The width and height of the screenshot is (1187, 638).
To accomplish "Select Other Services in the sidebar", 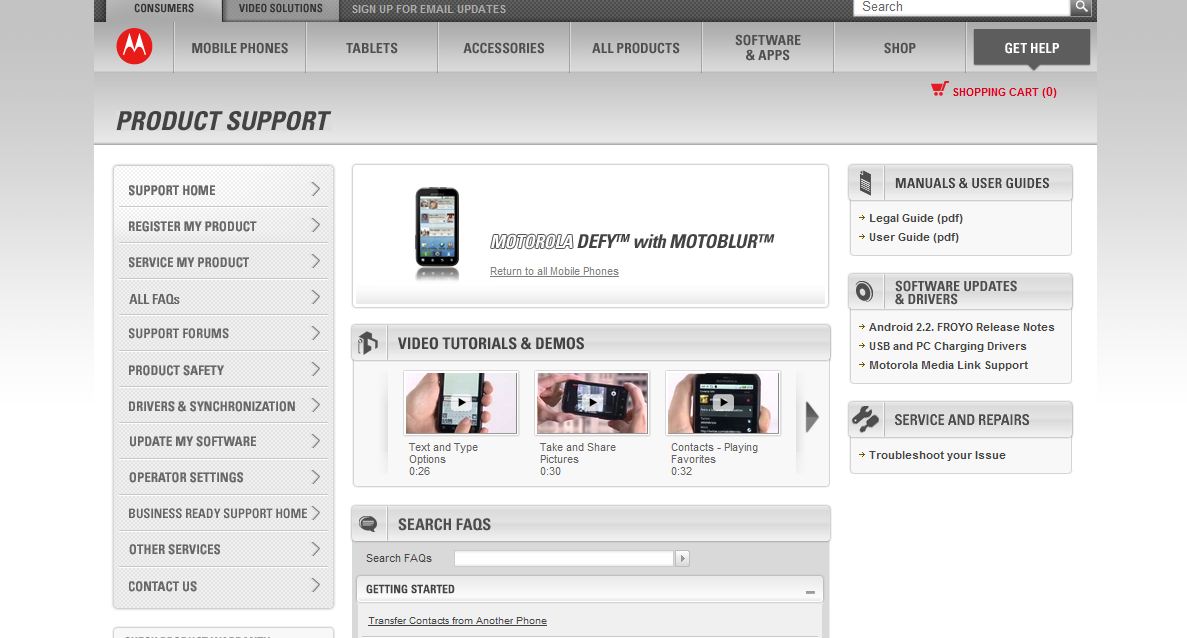I will click(223, 549).
